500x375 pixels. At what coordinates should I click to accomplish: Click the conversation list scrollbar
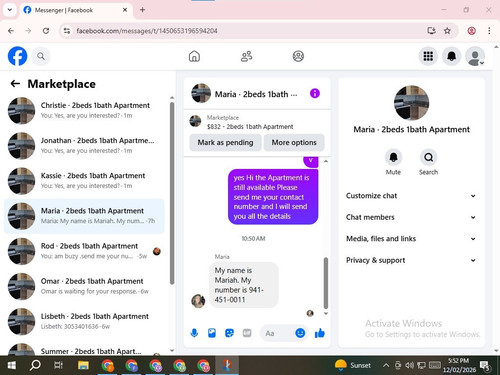click(x=172, y=193)
